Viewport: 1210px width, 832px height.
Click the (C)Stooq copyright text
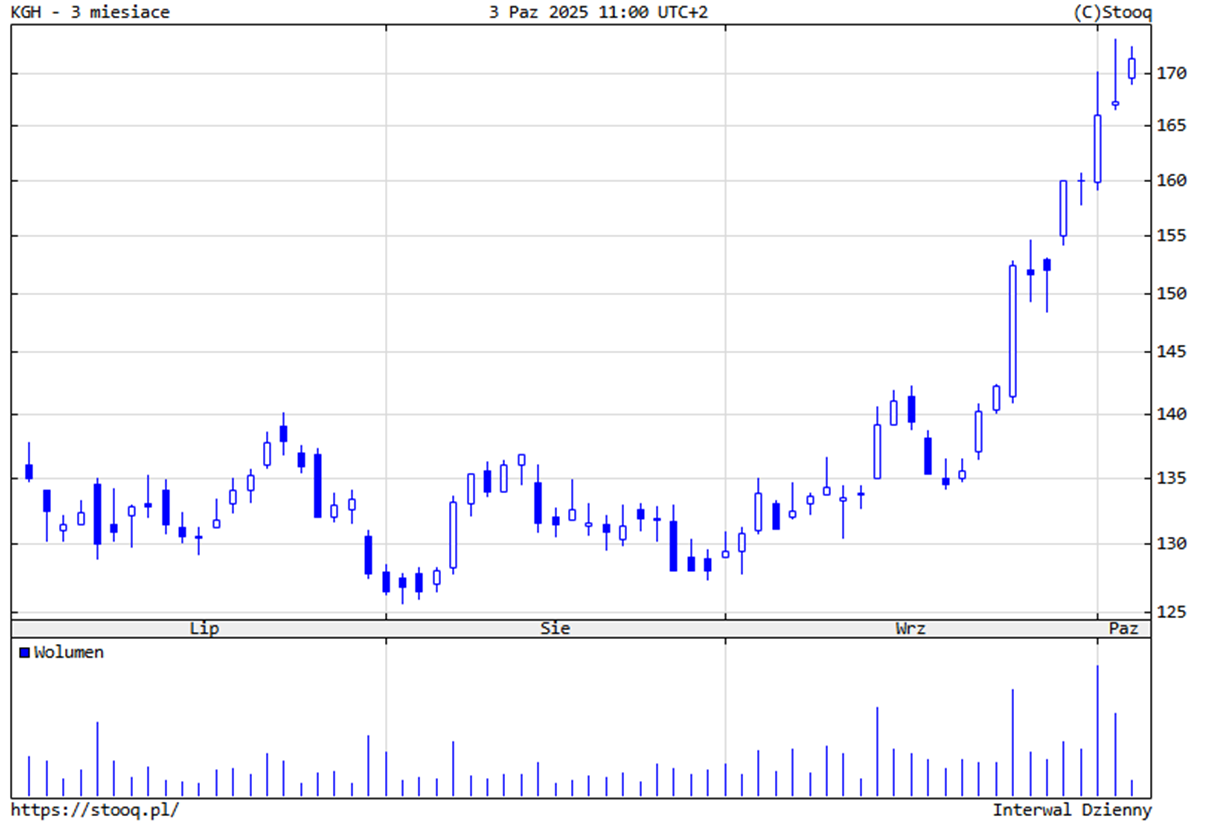tap(1111, 12)
